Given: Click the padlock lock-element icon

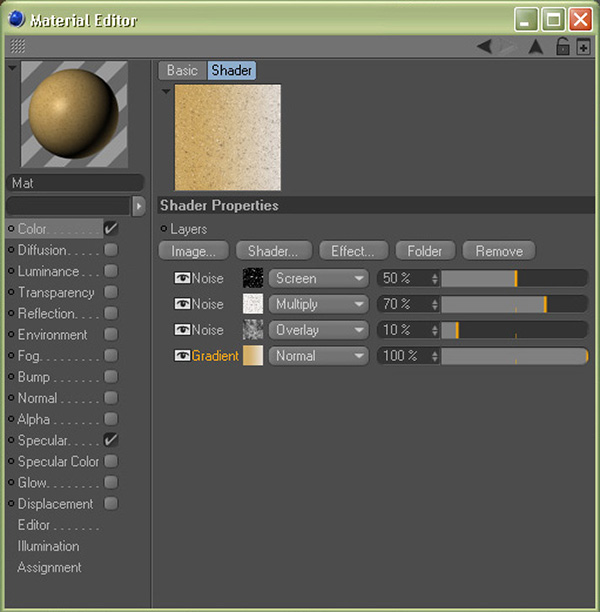Looking at the screenshot, I should pos(563,46).
